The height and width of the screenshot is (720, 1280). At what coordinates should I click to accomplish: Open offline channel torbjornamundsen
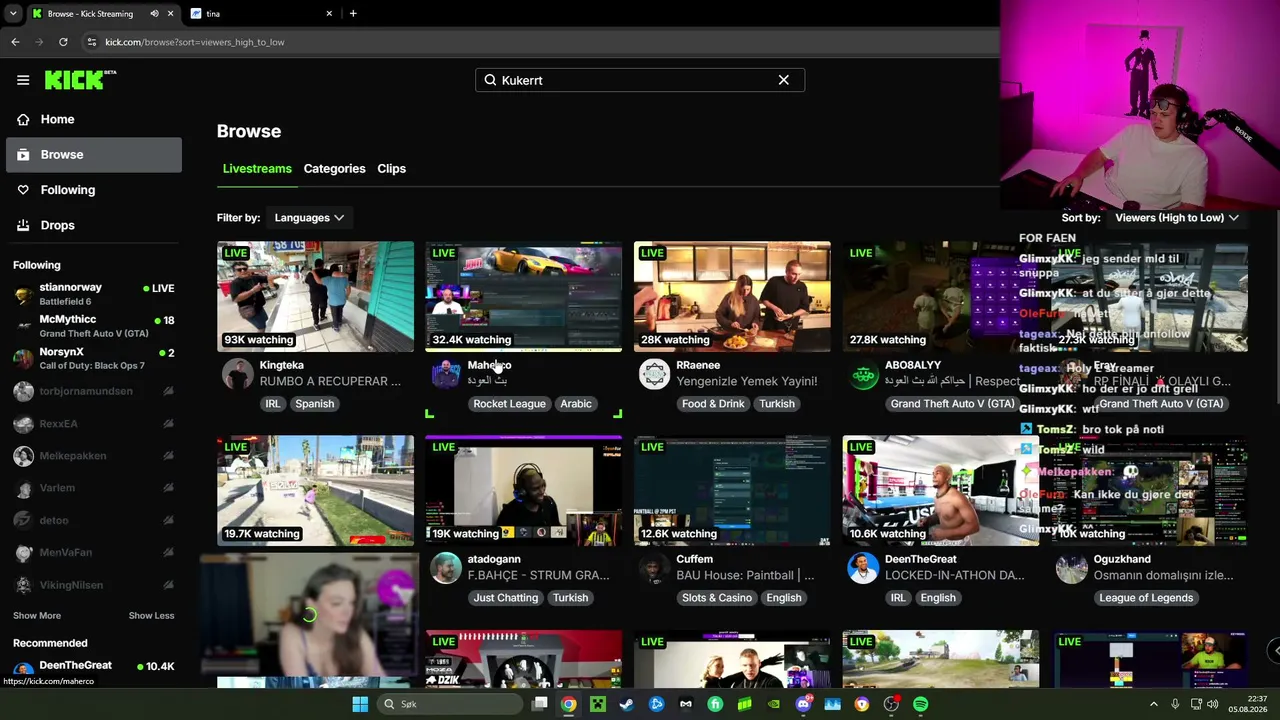(x=94, y=391)
